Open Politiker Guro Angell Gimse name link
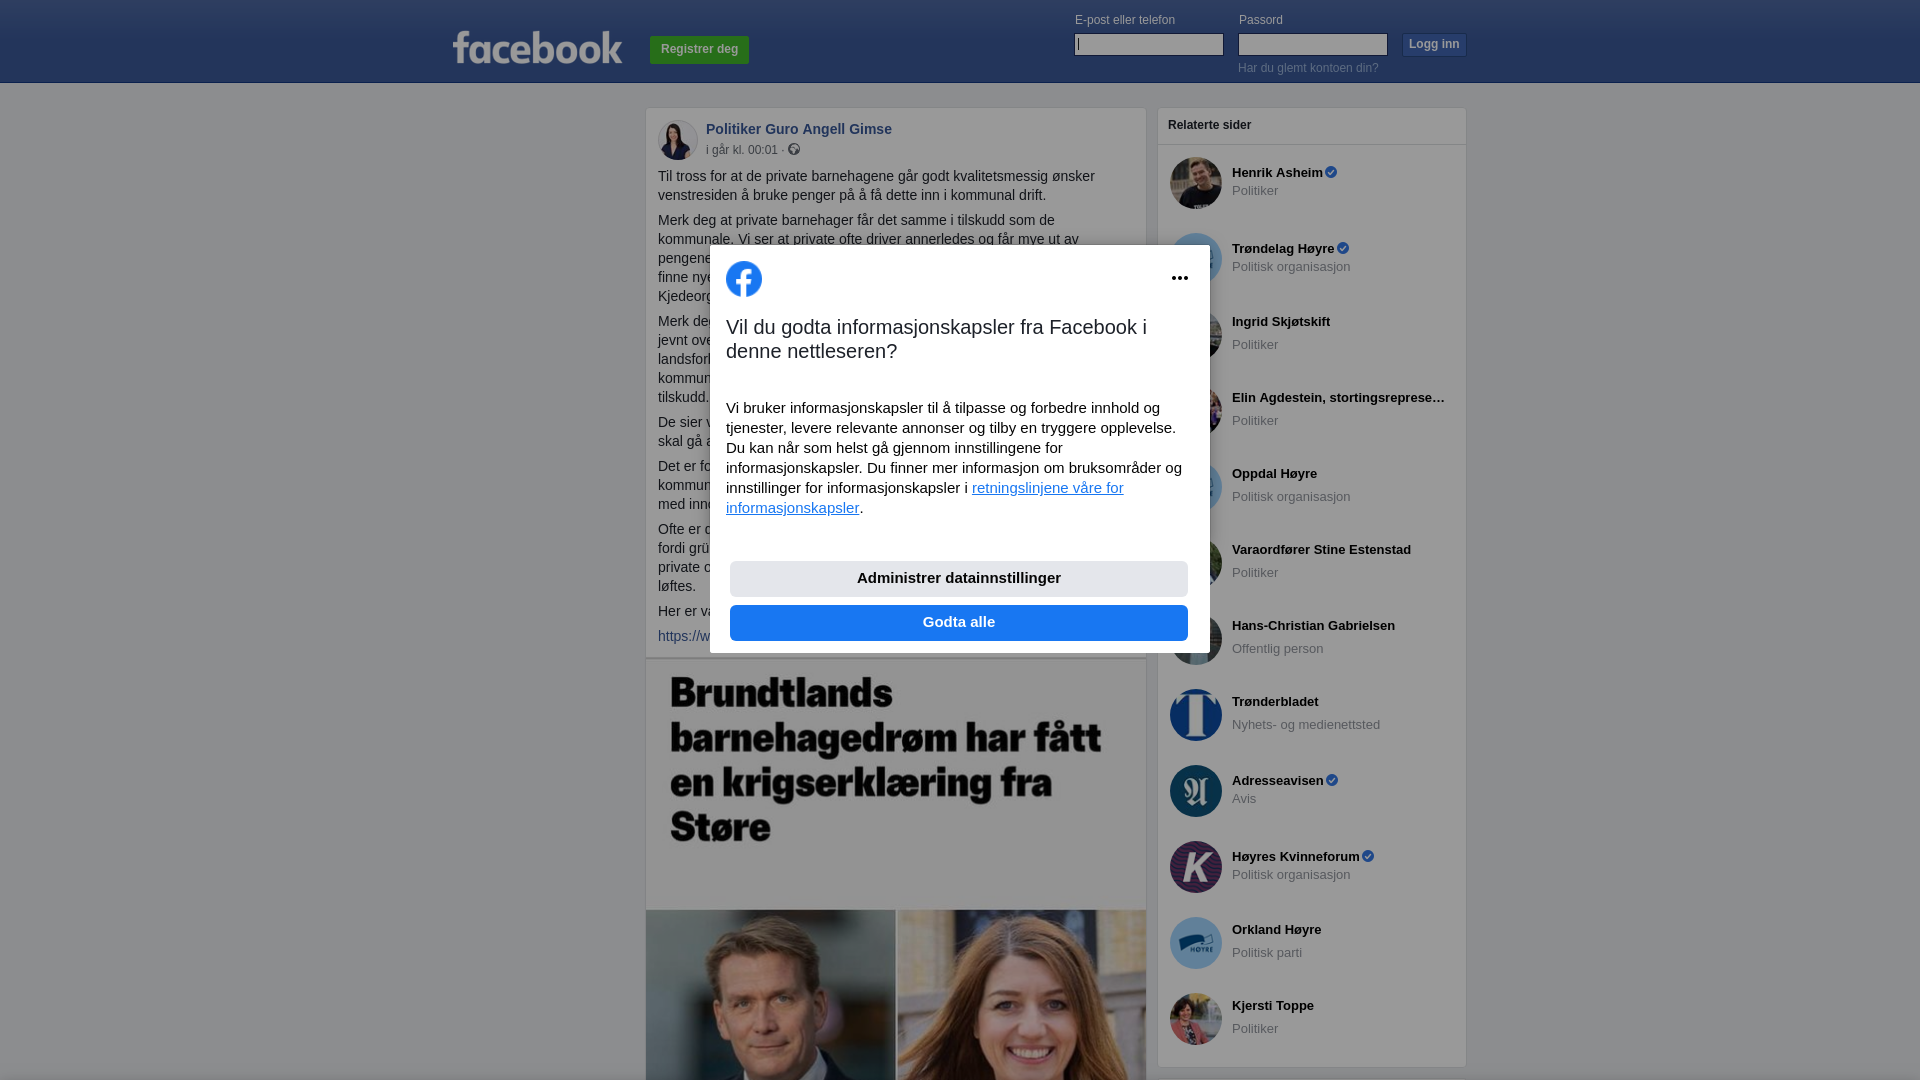Viewport: 1920px width, 1080px height. 799,129
